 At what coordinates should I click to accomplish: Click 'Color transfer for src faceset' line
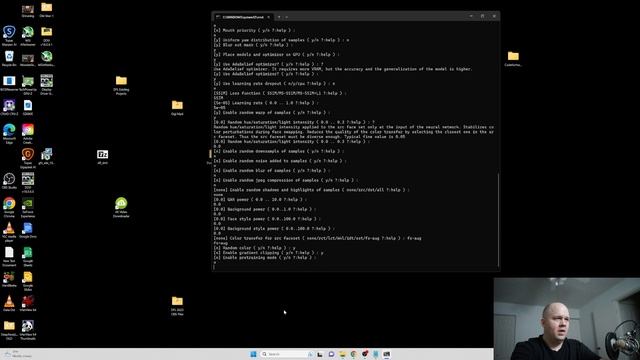tap(317, 238)
